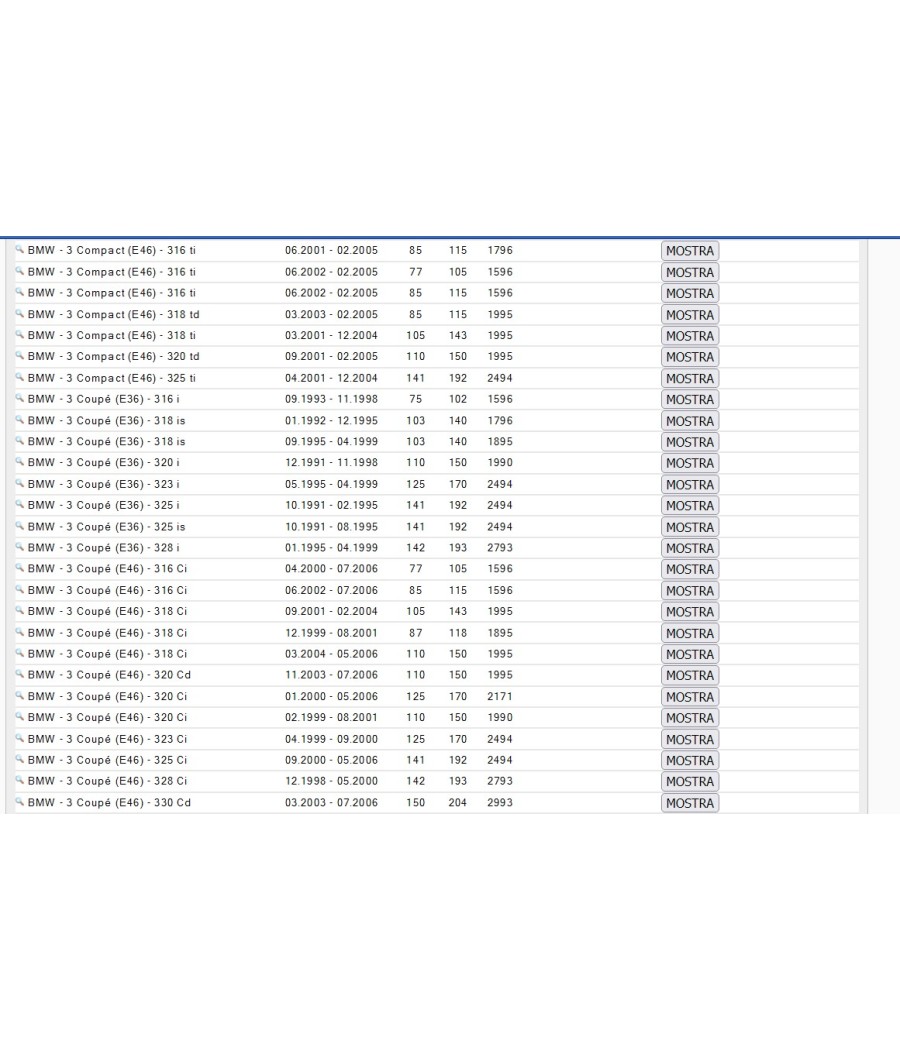Click MOSTRA button in Compact 318 ti row
This screenshot has height=1050, width=900.
click(690, 335)
